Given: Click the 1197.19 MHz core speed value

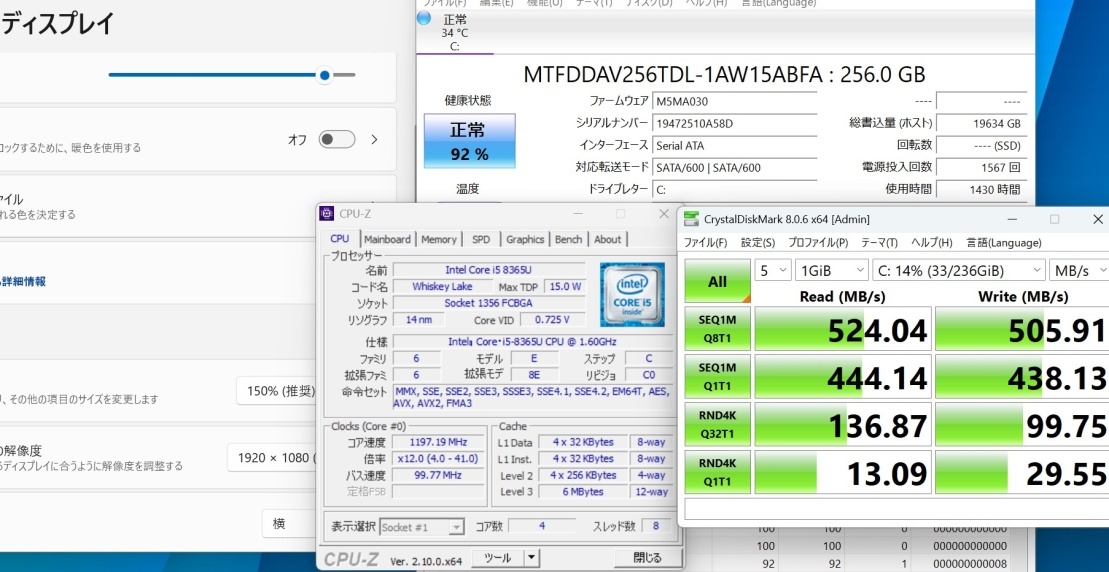Looking at the screenshot, I should pyautogui.click(x=439, y=443).
